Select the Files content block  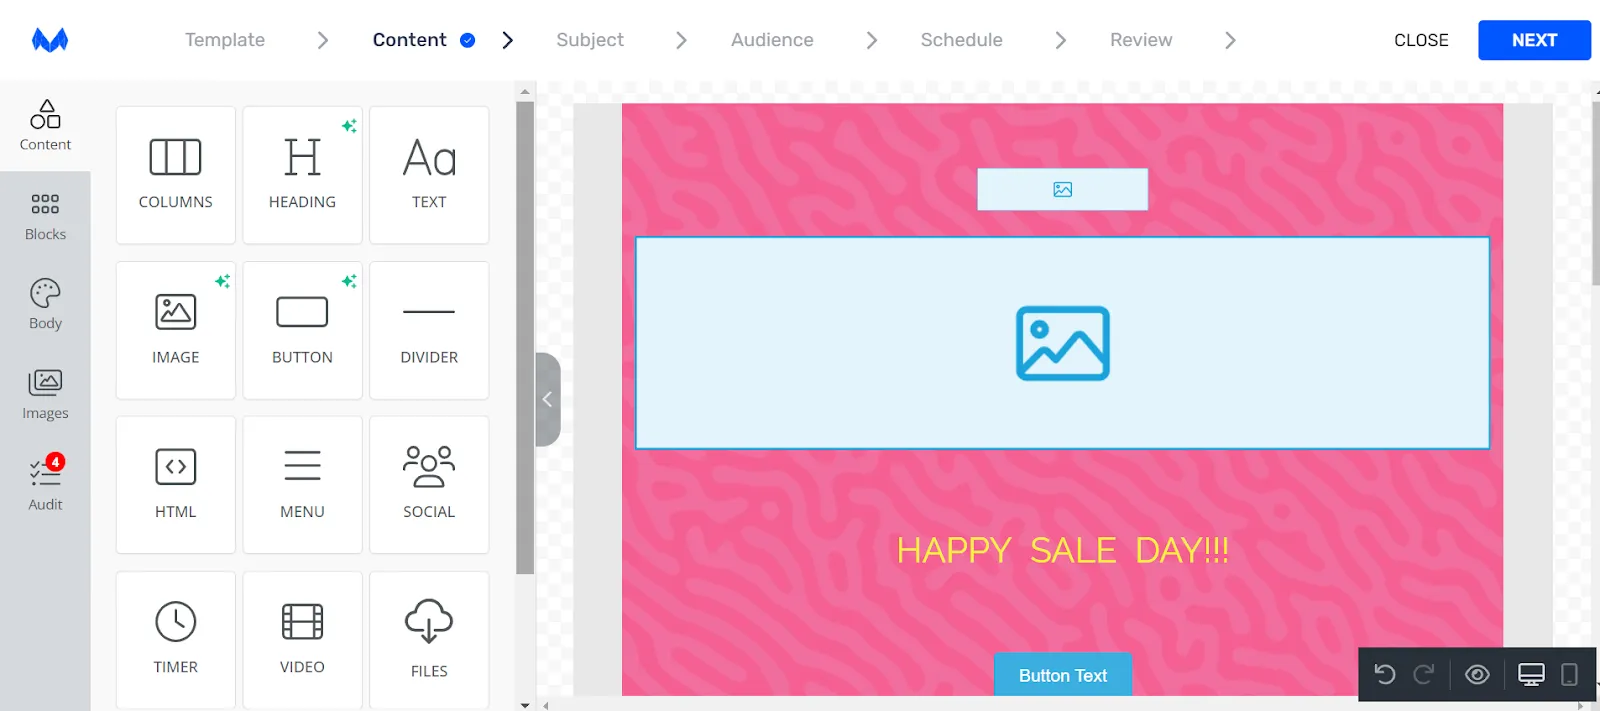point(429,640)
